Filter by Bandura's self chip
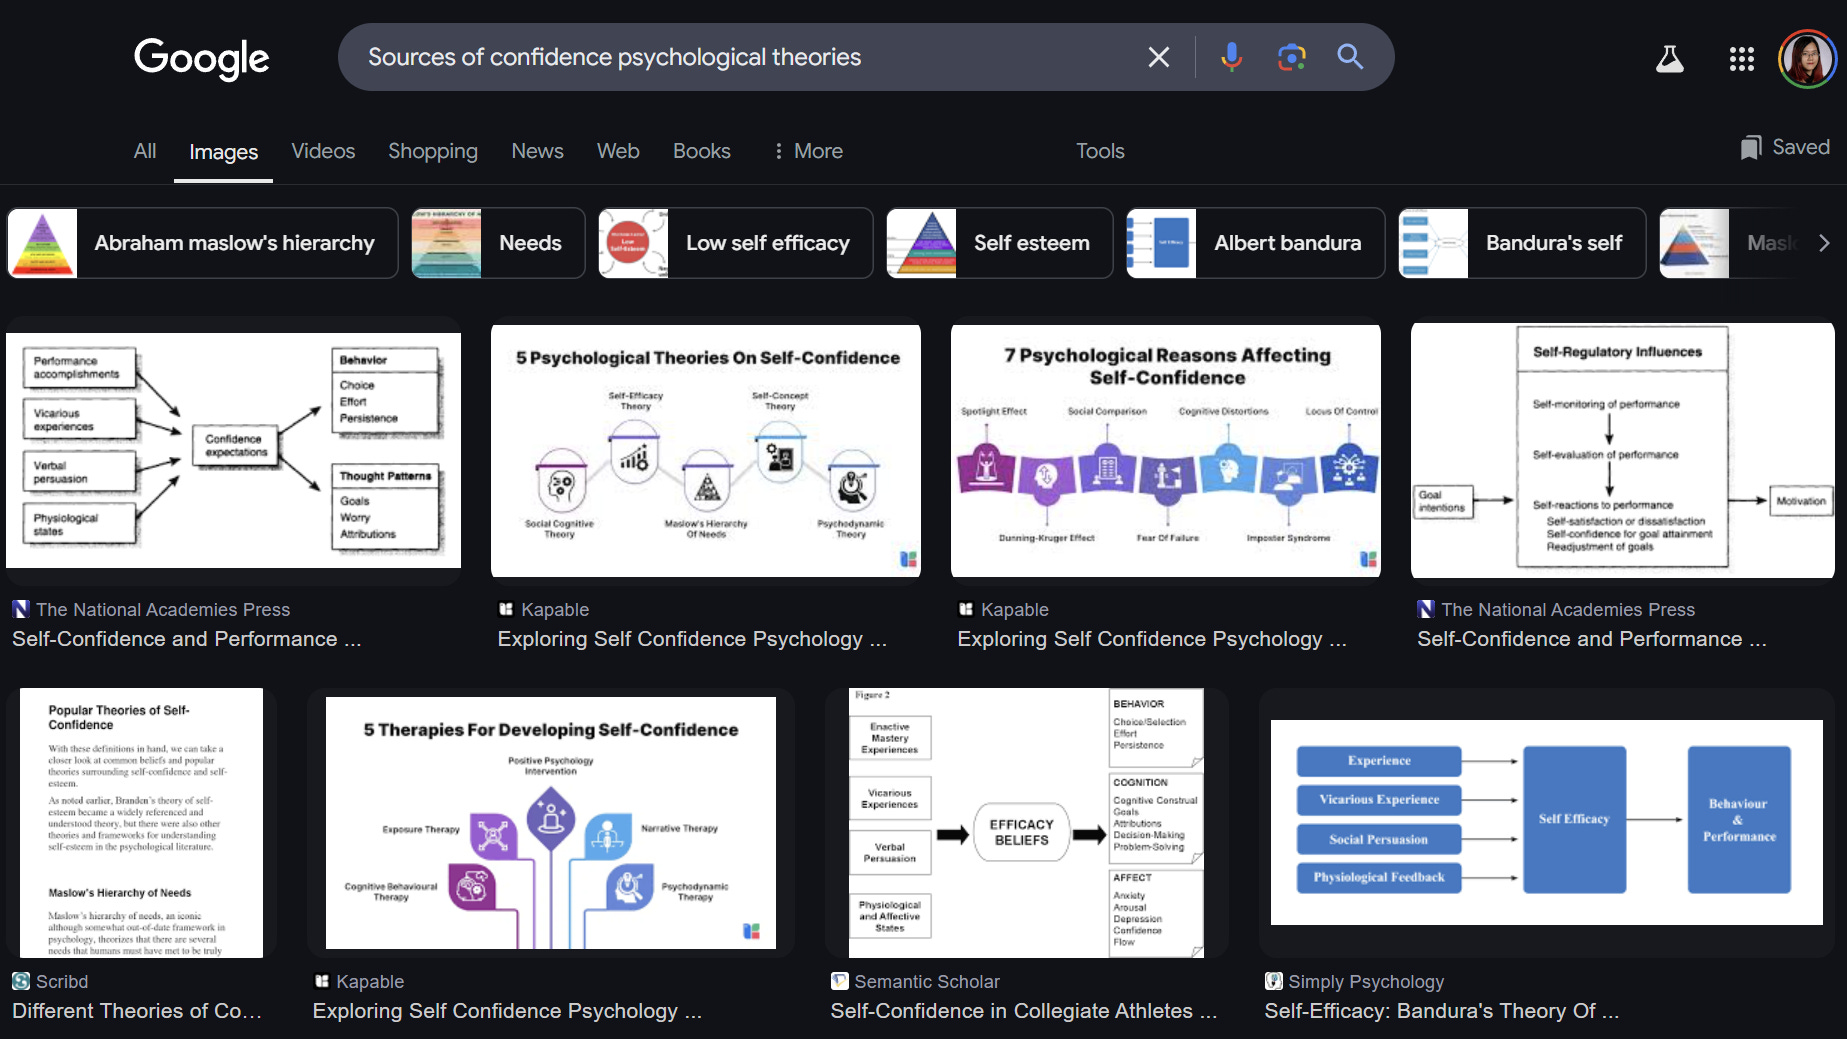The height and width of the screenshot is (1039, 1847). (1522, 243)
